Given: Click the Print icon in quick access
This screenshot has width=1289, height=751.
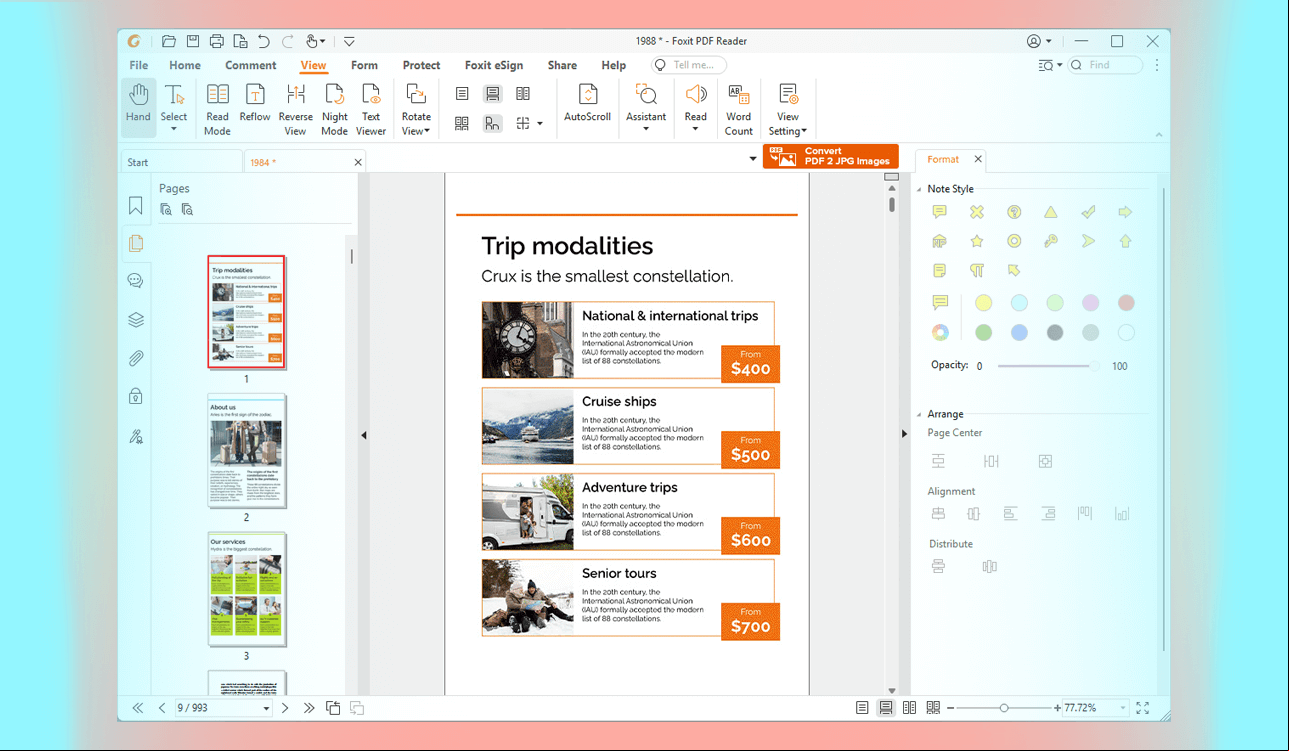Looking at the screenshot, I should pyautogui.click(x=217, y=41).
